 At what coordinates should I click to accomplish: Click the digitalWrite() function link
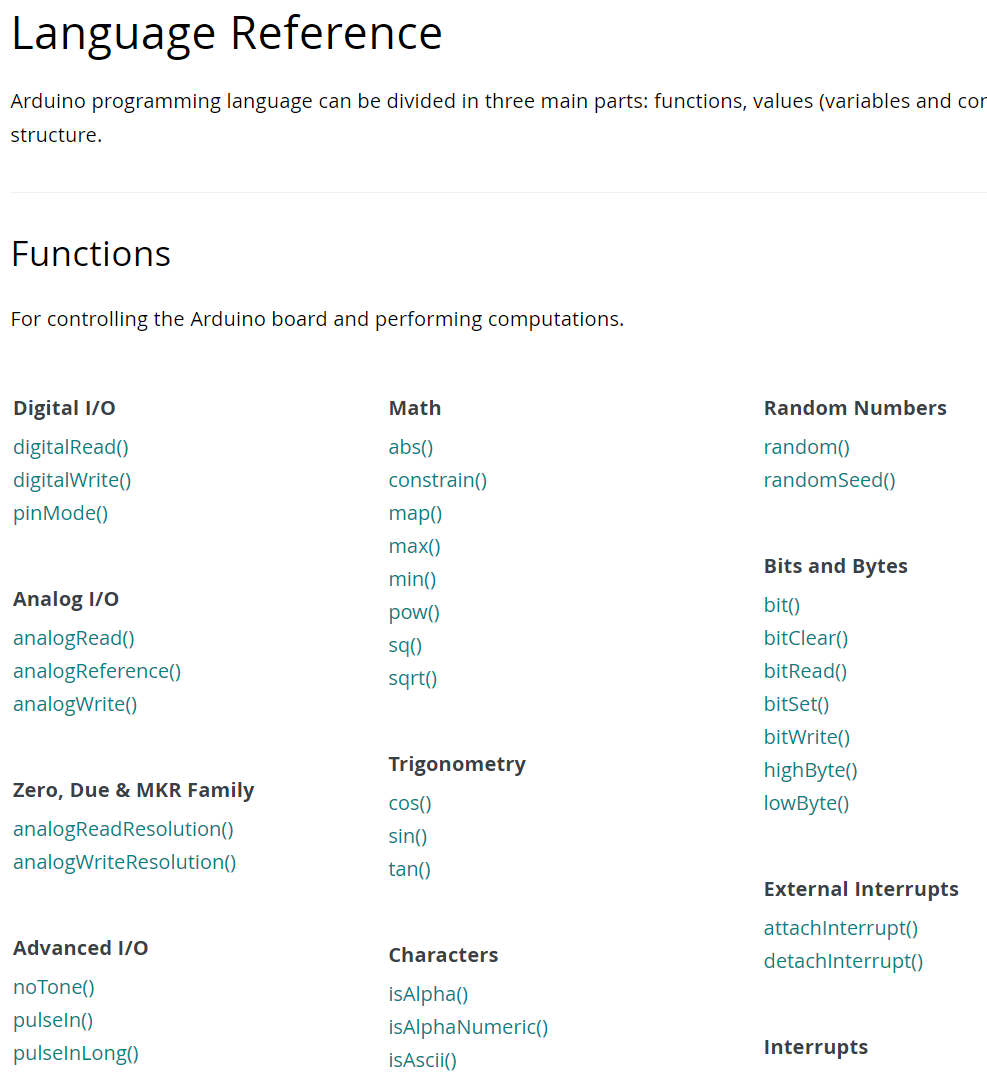click(72, 480)
